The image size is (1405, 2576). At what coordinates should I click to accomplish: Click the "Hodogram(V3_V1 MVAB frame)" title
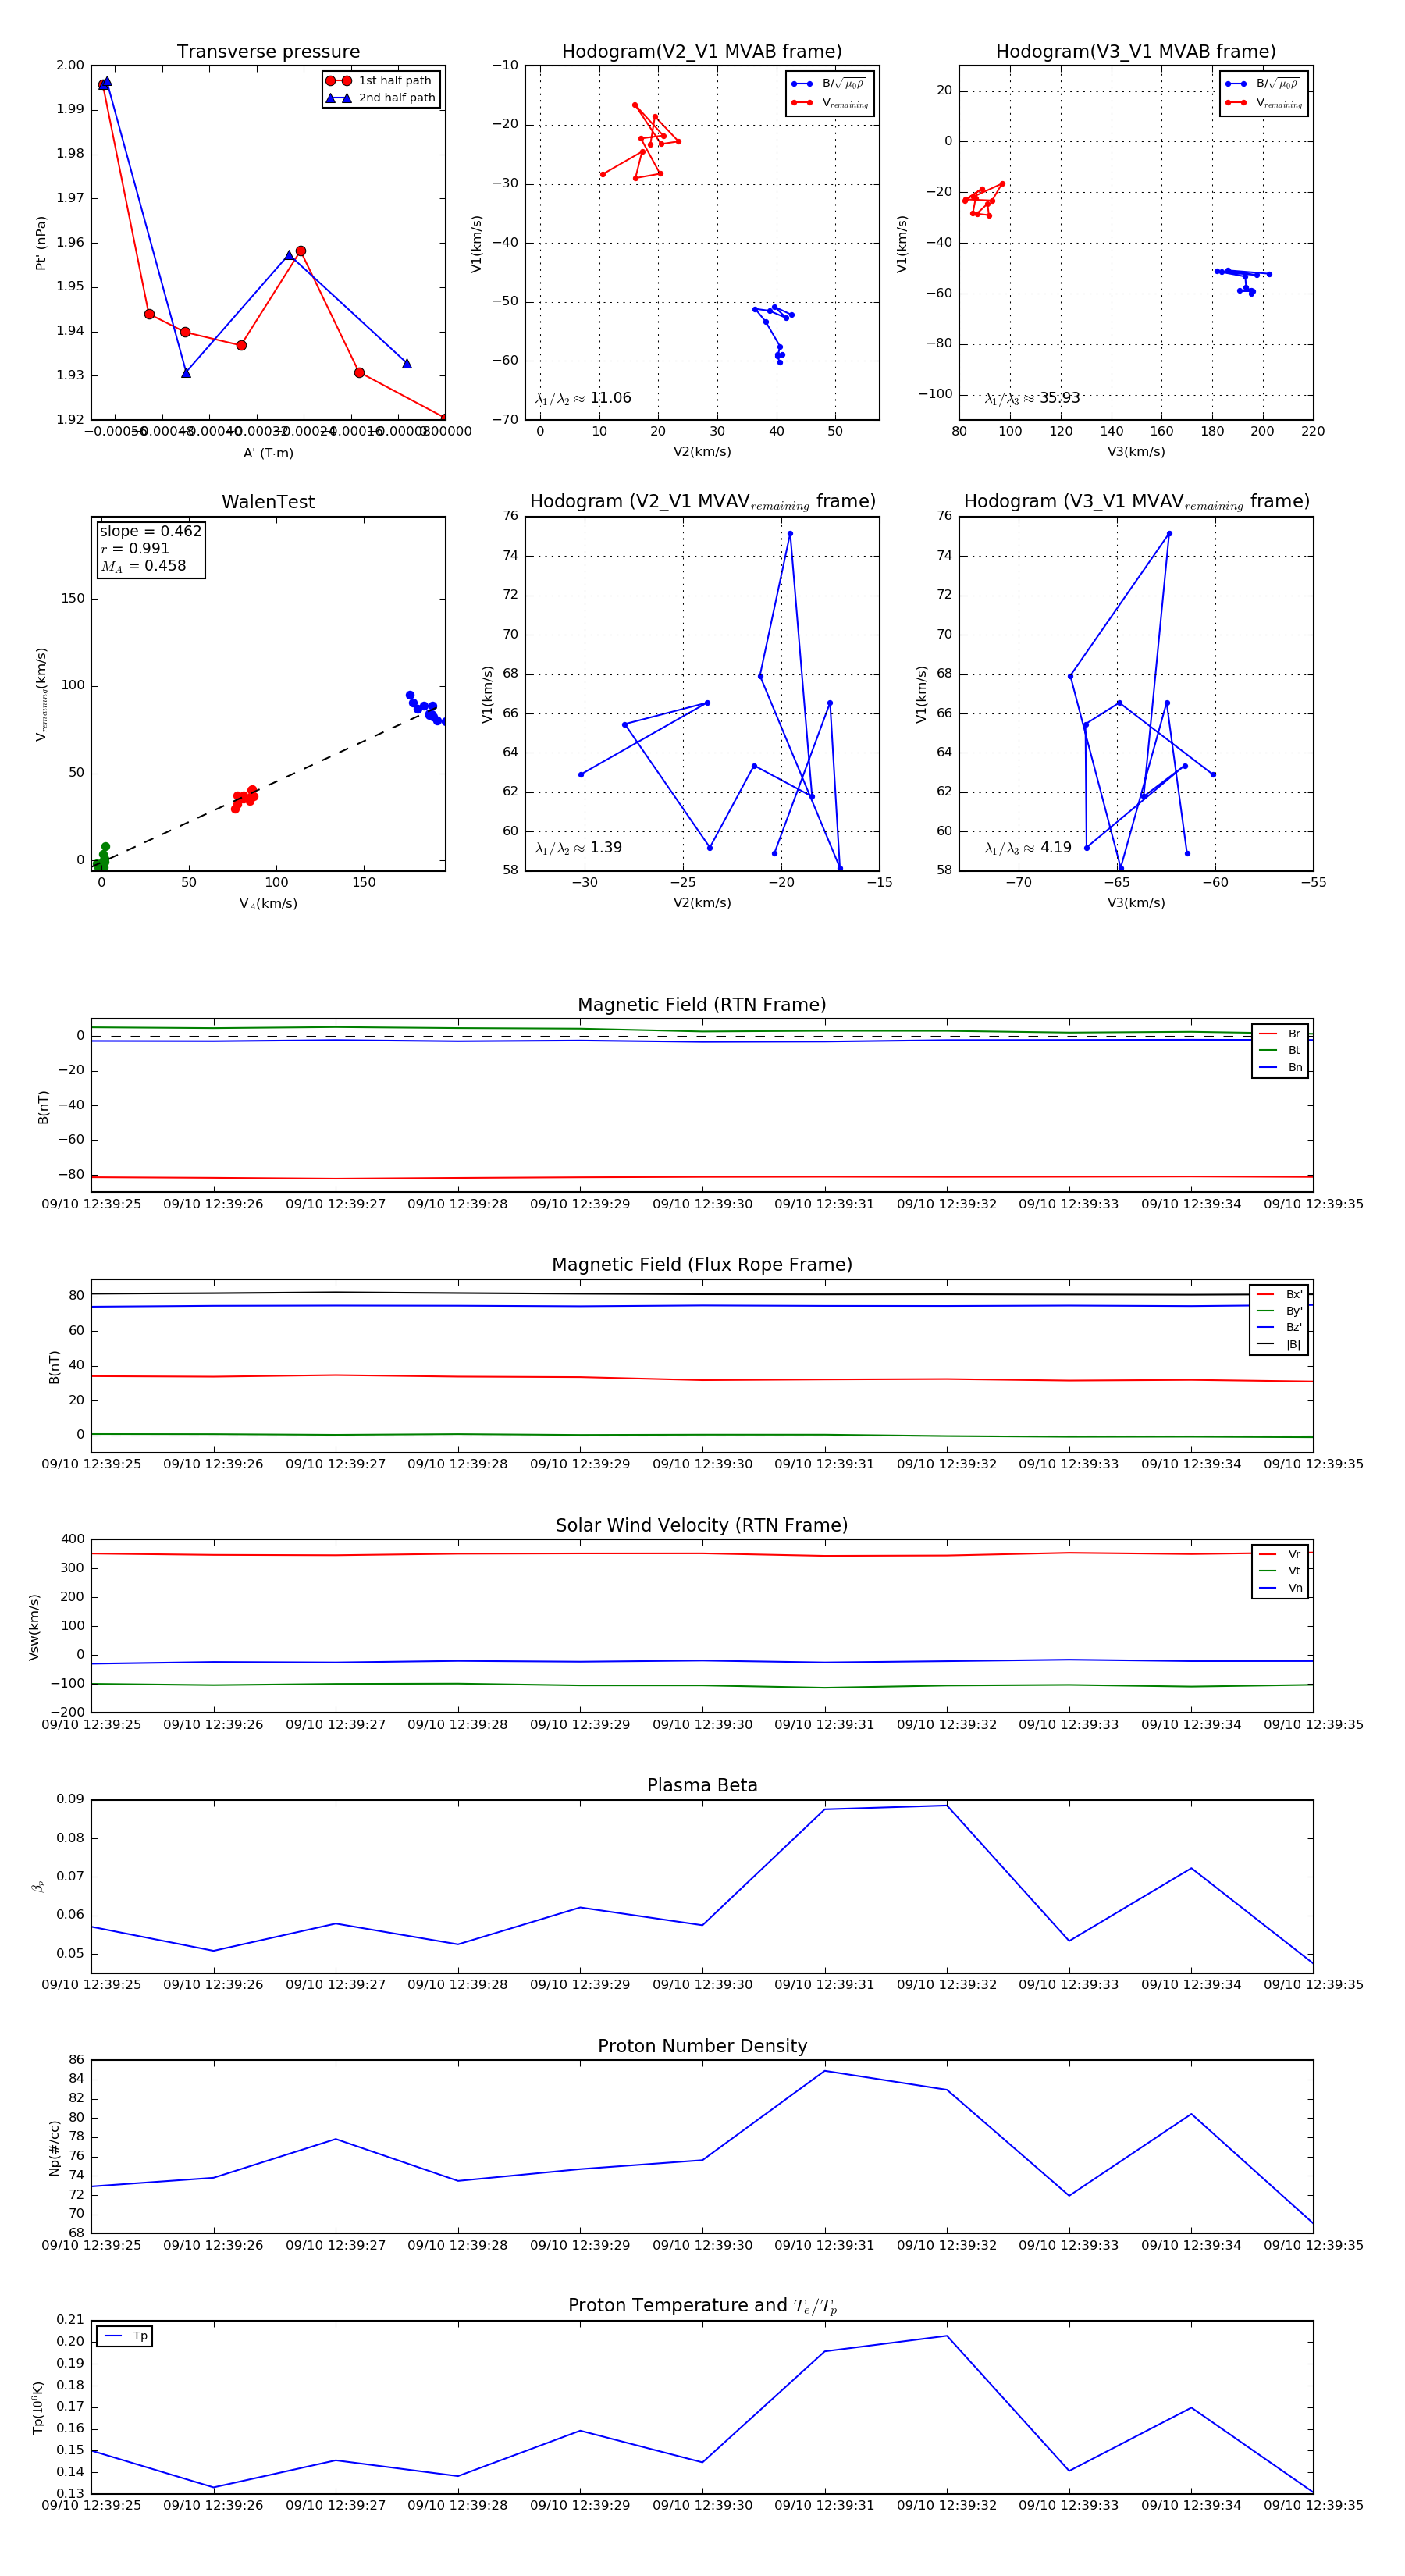[1136, 52]
